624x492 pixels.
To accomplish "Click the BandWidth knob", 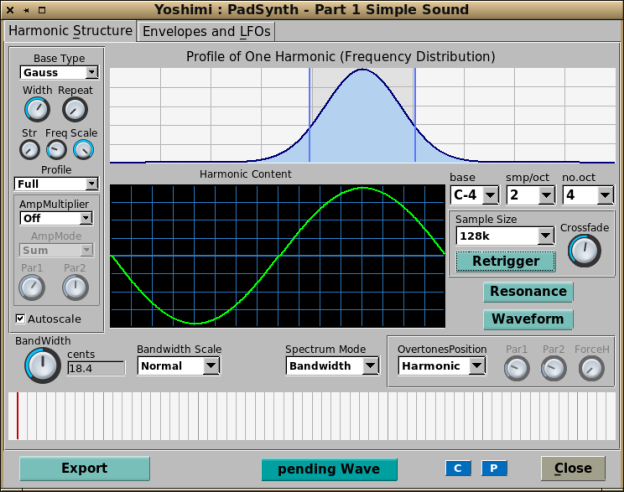I will click(x=41, y=366).
